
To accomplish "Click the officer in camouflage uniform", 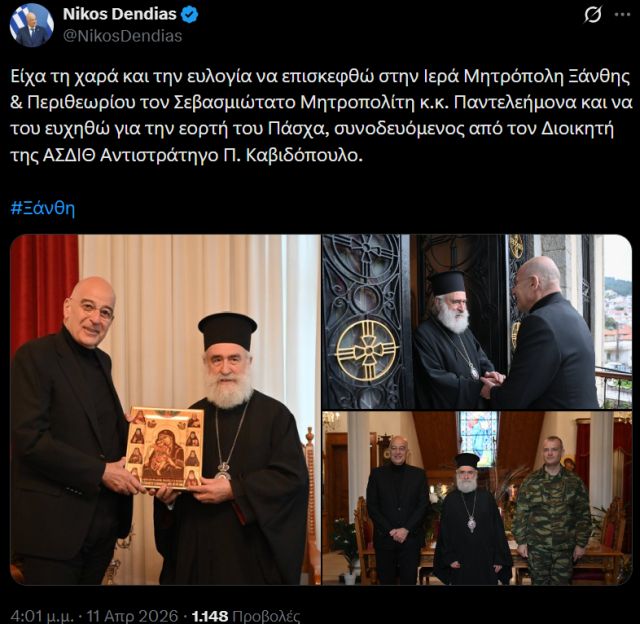I will point(552,510).
